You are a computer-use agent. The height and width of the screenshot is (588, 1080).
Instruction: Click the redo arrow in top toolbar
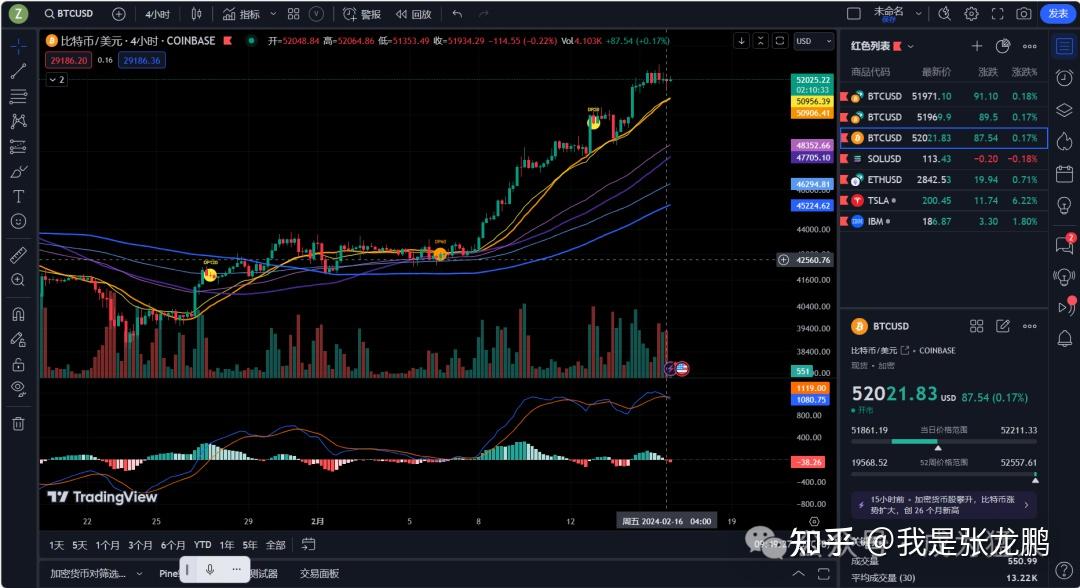[x=484, y=14]
